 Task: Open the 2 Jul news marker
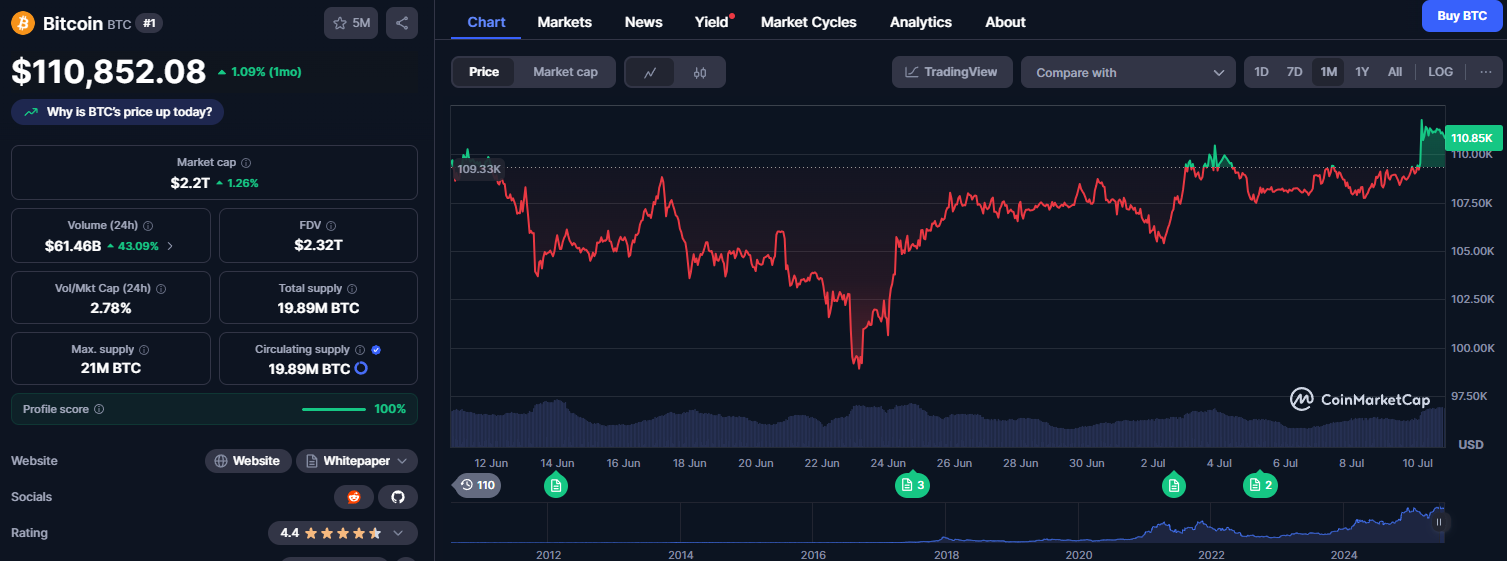coord(1174,486)
